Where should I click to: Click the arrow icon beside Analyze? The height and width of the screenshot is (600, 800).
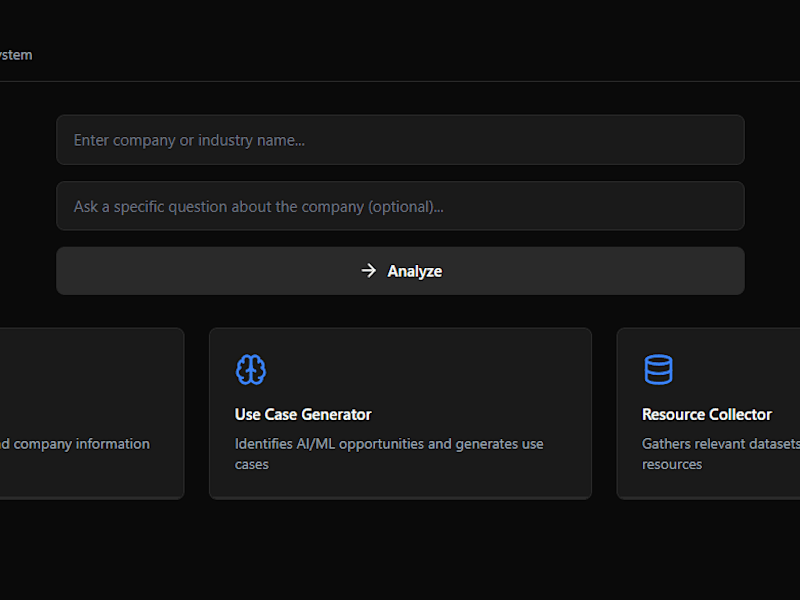coord(368,271)
